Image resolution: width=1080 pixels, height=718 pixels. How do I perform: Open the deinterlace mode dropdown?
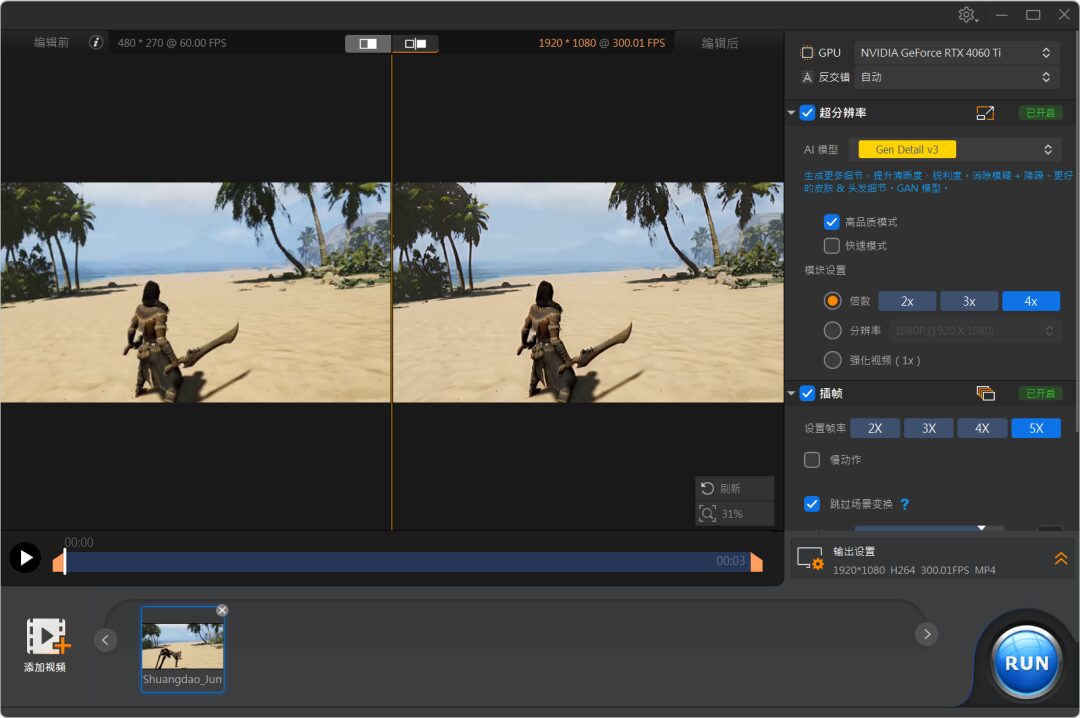tap(956, 77)
